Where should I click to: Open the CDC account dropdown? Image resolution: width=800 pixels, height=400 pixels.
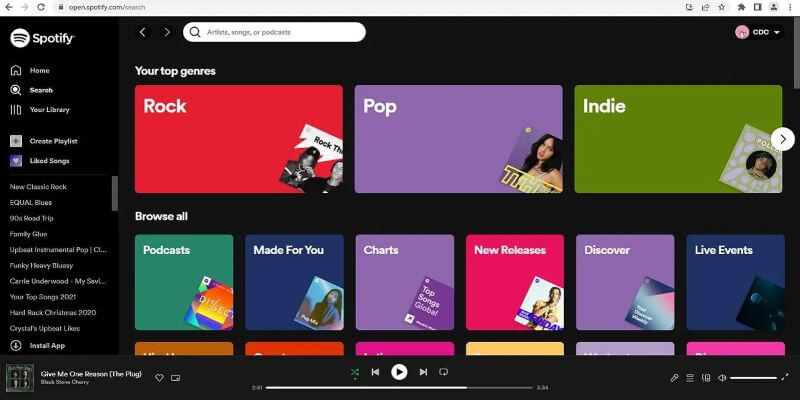coord(759,32)
